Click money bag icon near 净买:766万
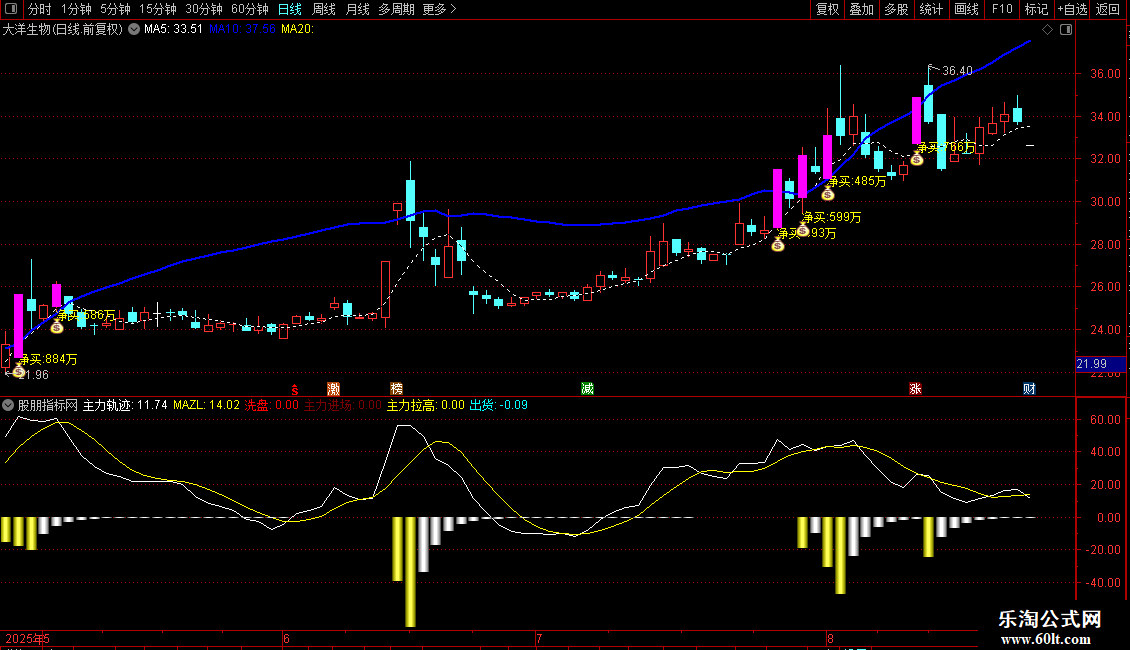This screenshot has height=650, width=1130. (917, 159)
